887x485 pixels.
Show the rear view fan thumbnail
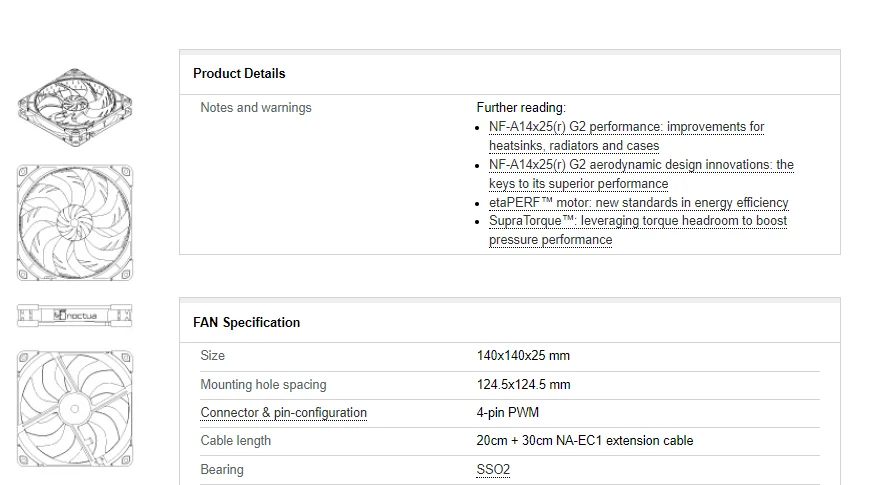[75, 407]
